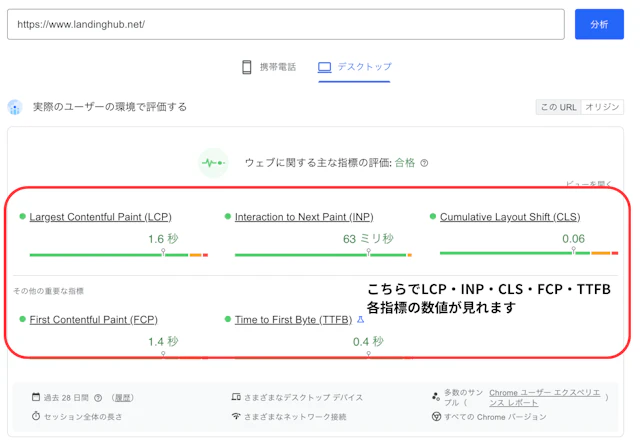The height and width of the screenshot is (444, 640).
Task: Click the devices icon beside さまざまなデスクトップ デバイス
Action: pyautogui.click(x=236, y=397)
